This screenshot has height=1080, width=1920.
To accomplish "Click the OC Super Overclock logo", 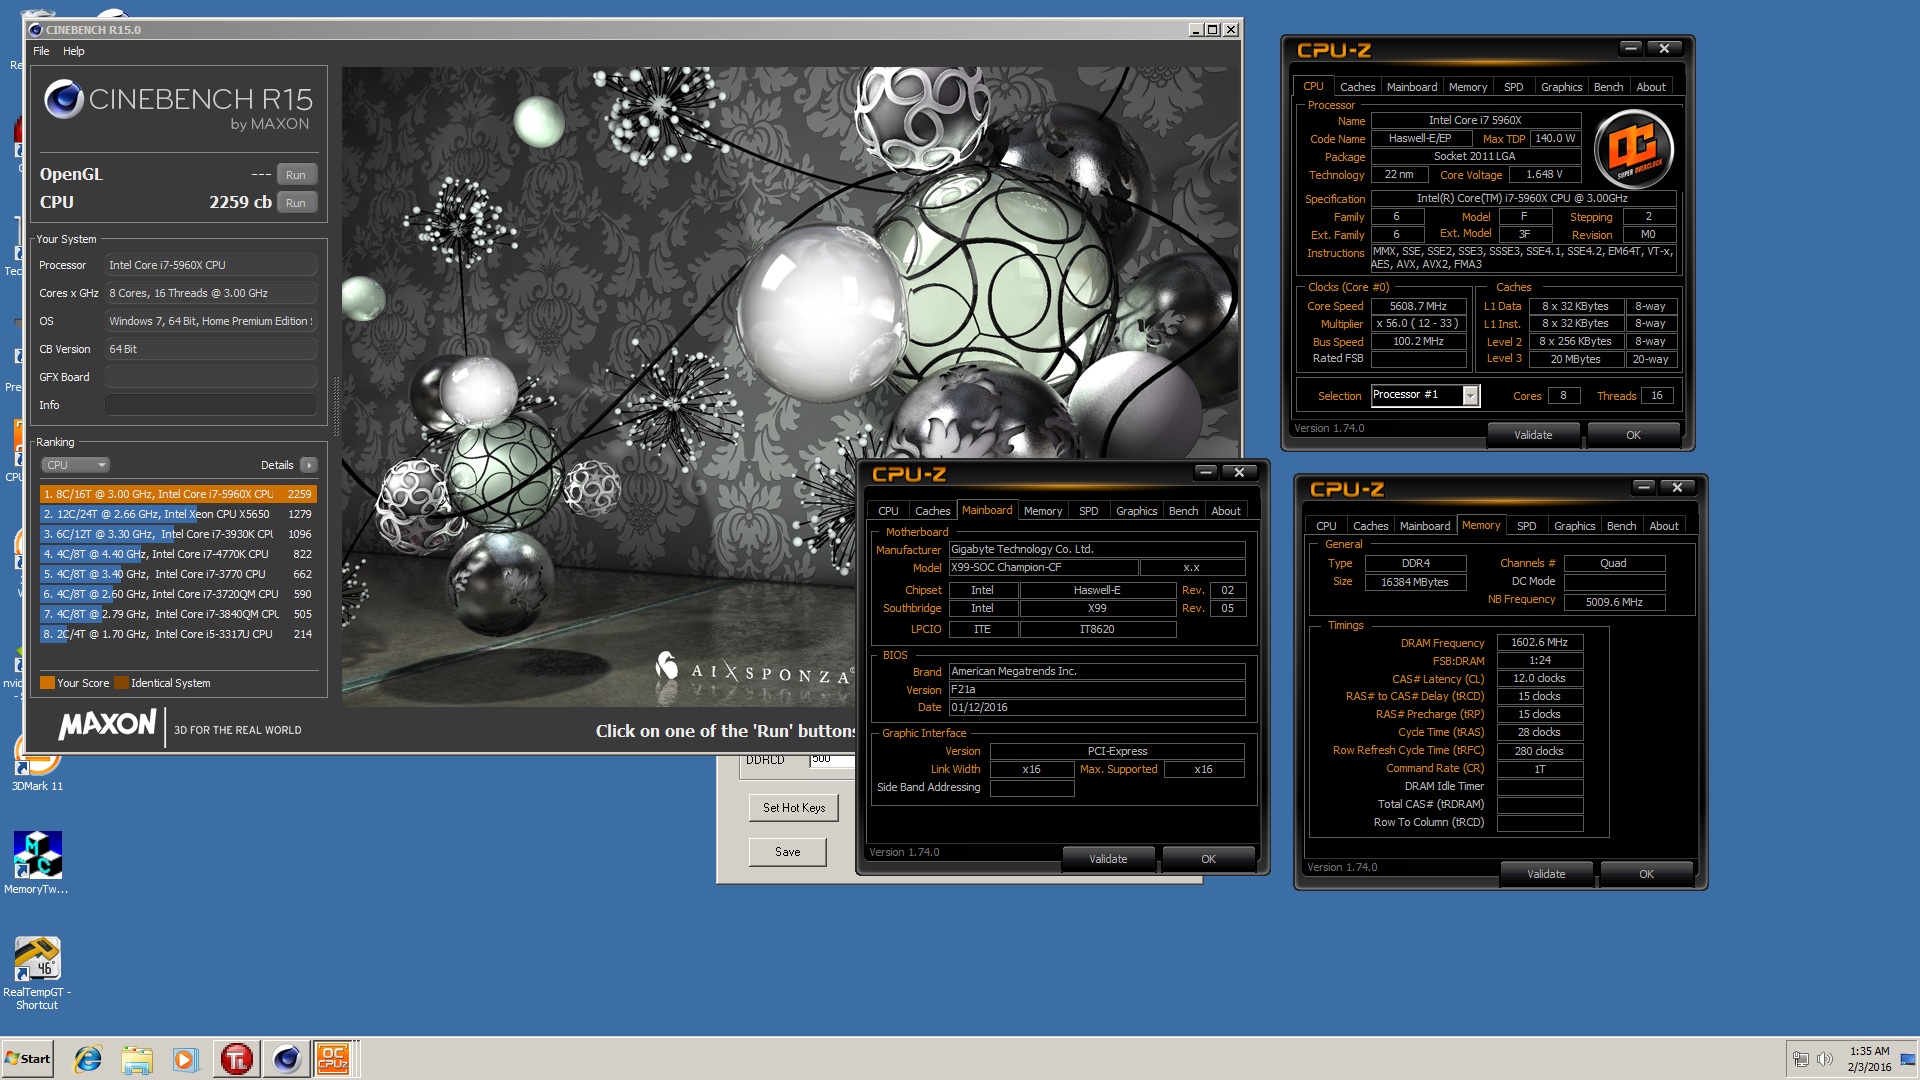I will pos(1633,151).
